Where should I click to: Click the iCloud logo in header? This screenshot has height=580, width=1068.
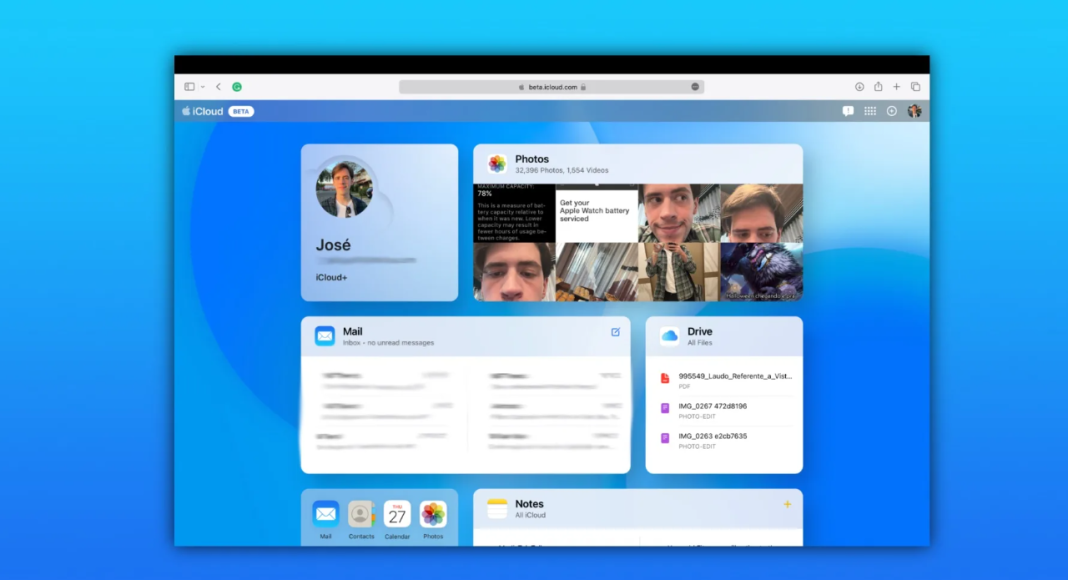(202, 111)
